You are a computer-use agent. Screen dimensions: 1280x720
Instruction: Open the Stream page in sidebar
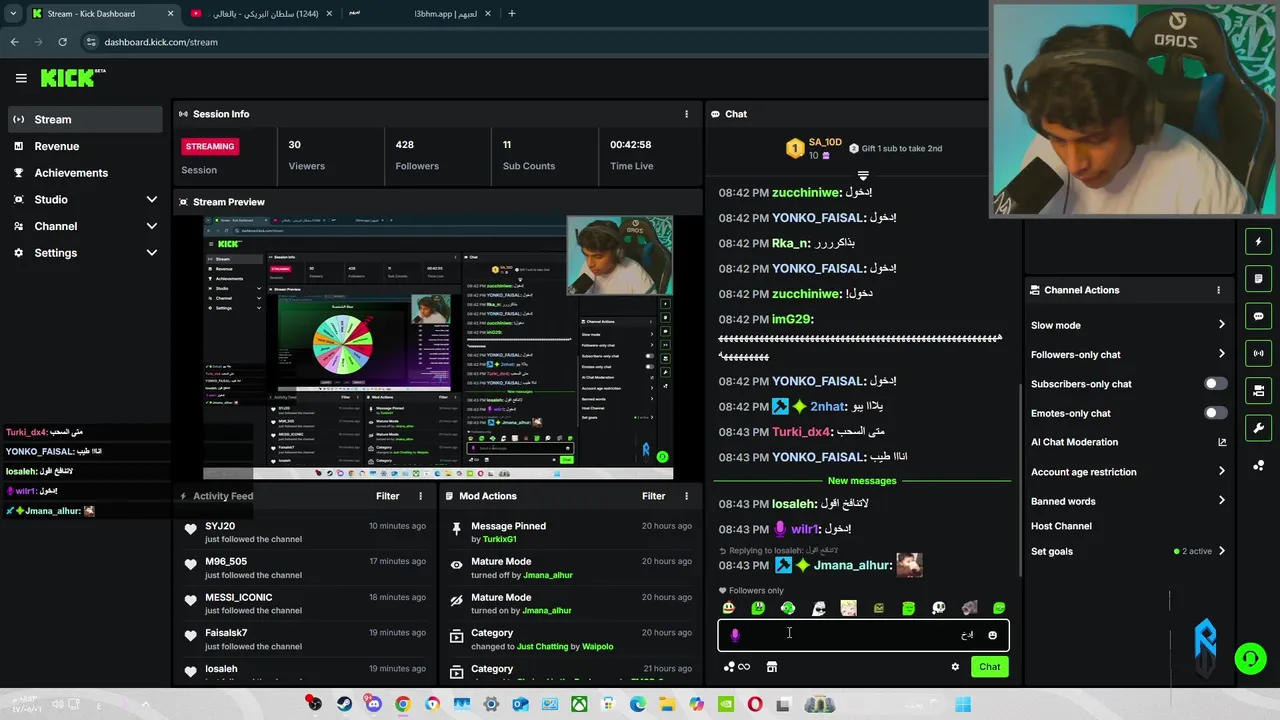(84, 119)
